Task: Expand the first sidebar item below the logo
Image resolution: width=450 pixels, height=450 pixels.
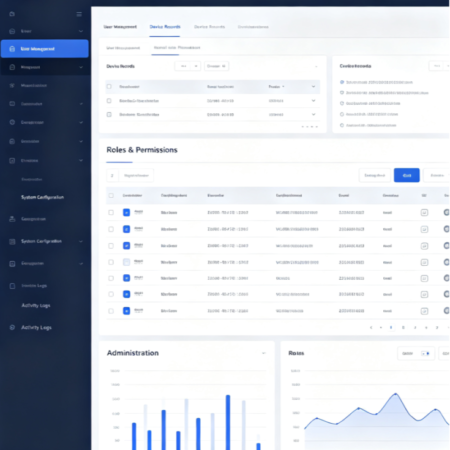Action: click(81, 31)
